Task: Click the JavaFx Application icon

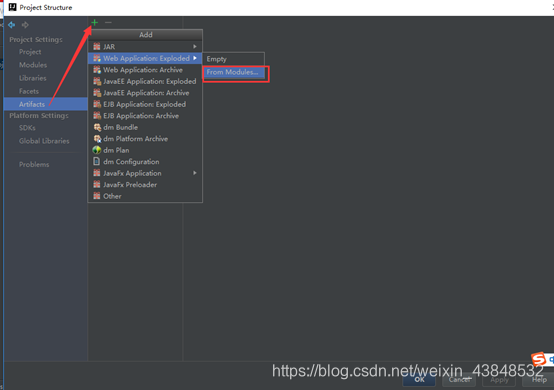Action: click(97, 173)
